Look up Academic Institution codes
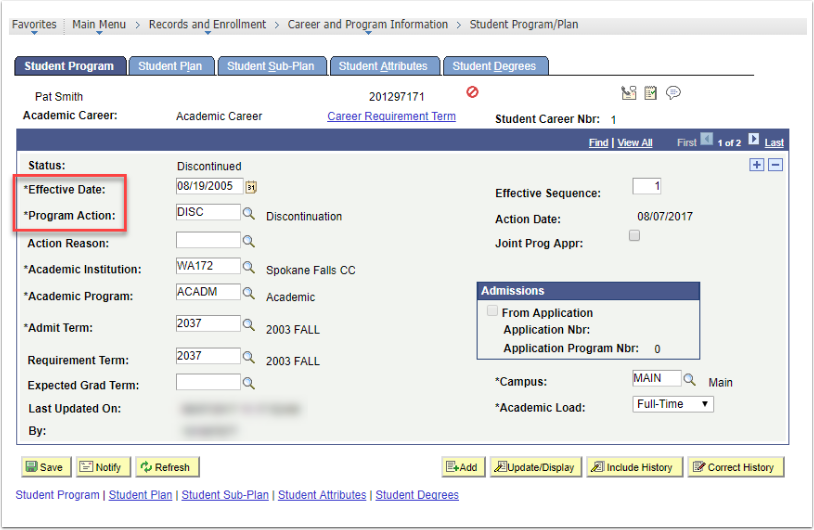Image resolution: width=814 pixels, height=530 pixels. (x=249, y=267)
